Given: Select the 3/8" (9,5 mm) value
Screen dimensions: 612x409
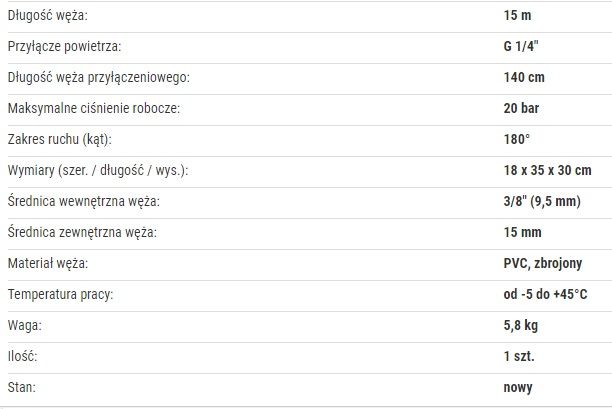Looking at the screenshot, I should (x=542, y=201).
